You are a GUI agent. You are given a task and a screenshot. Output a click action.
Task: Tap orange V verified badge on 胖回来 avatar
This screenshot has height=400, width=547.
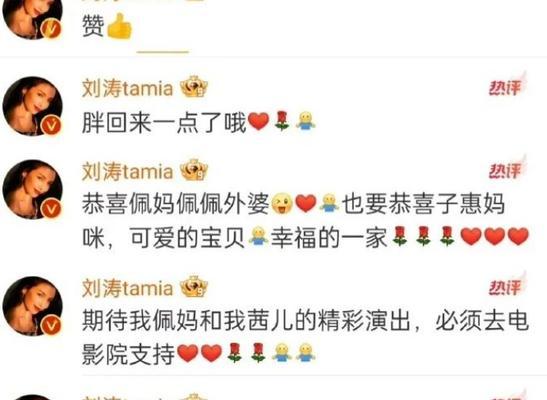coord(51,125)
